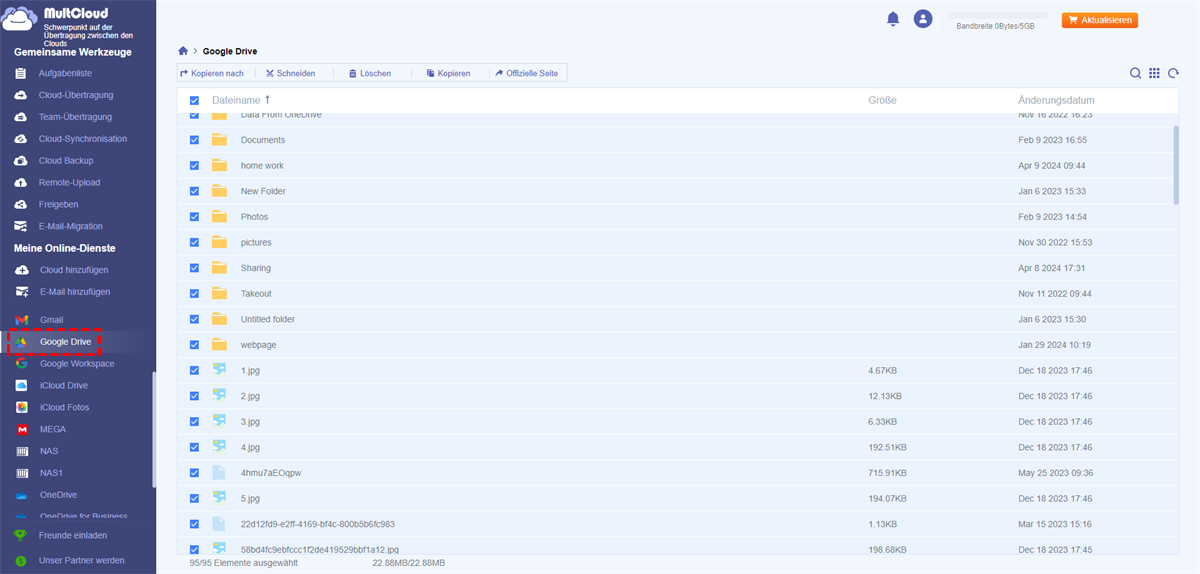Click the Aktualisieren upgrade button
The height and width of the screenshot is (574, 1200).
click(1099, 20)
